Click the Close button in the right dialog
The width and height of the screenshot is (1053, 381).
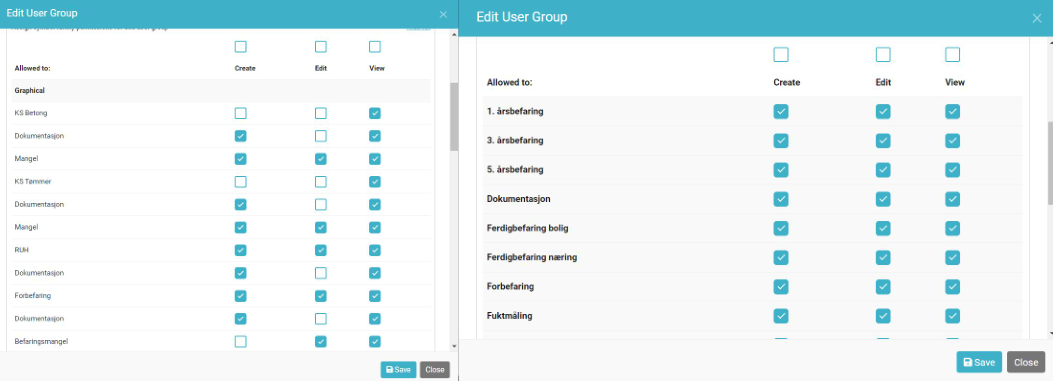click(1026, 362)
